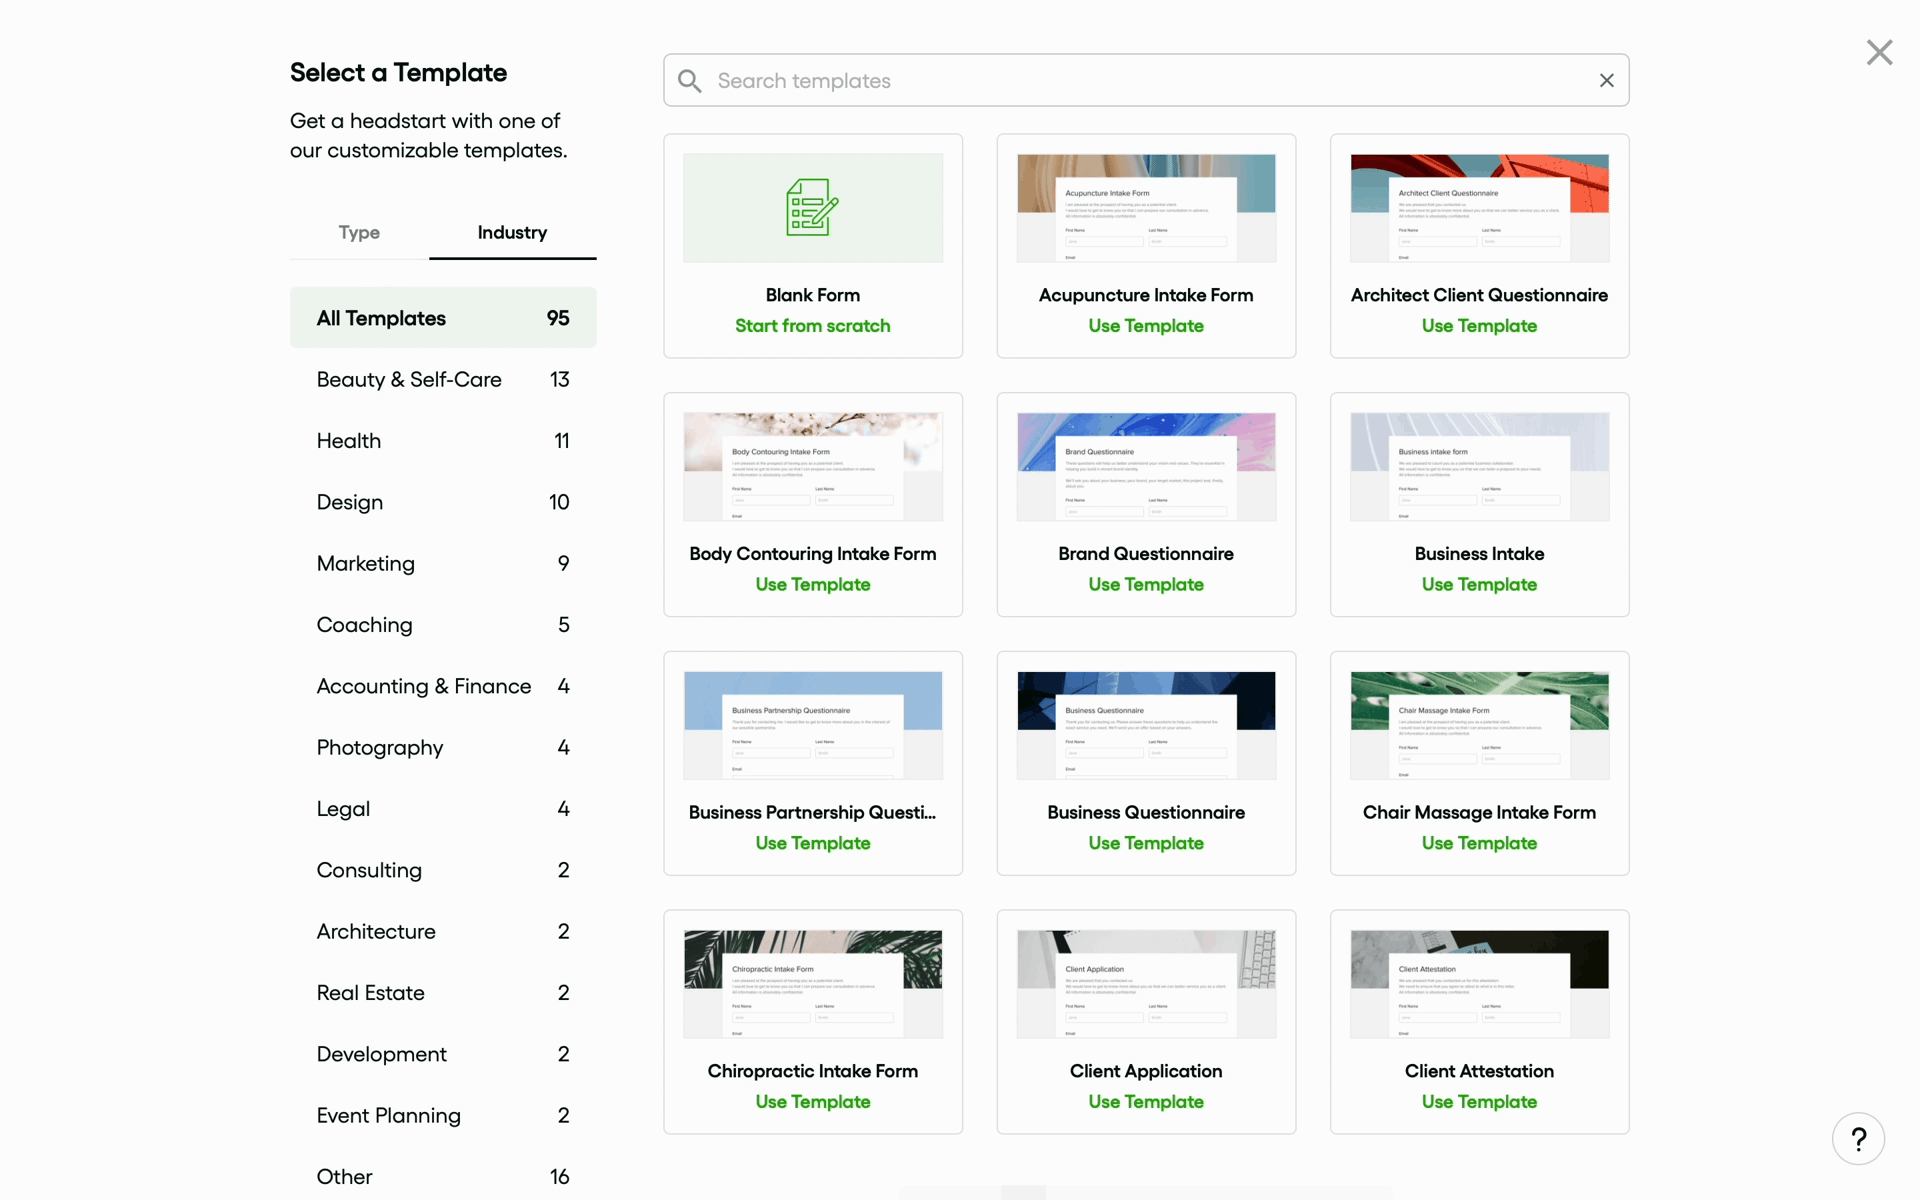Open Business Partnership Questionnaire thumbnail
1920x1200 pixels.
click(x=813, y=725)
